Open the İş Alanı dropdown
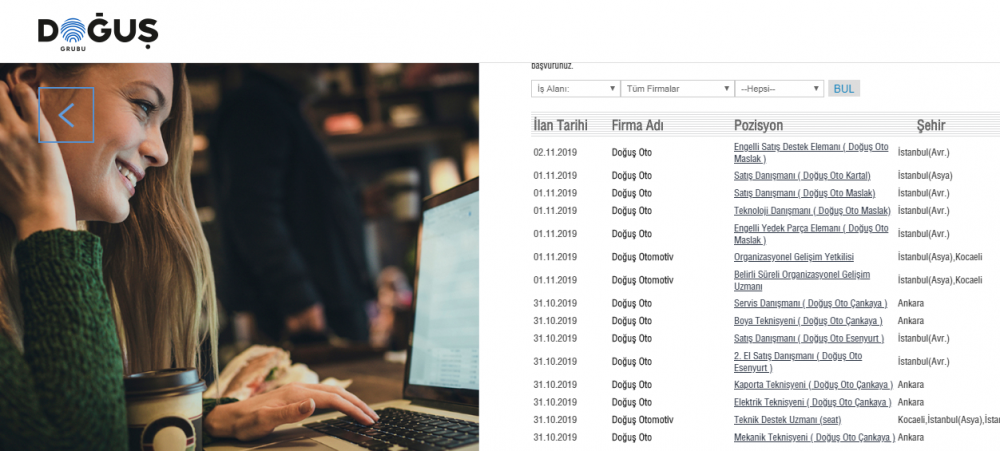1000x451 pixels. click(575, 89)
